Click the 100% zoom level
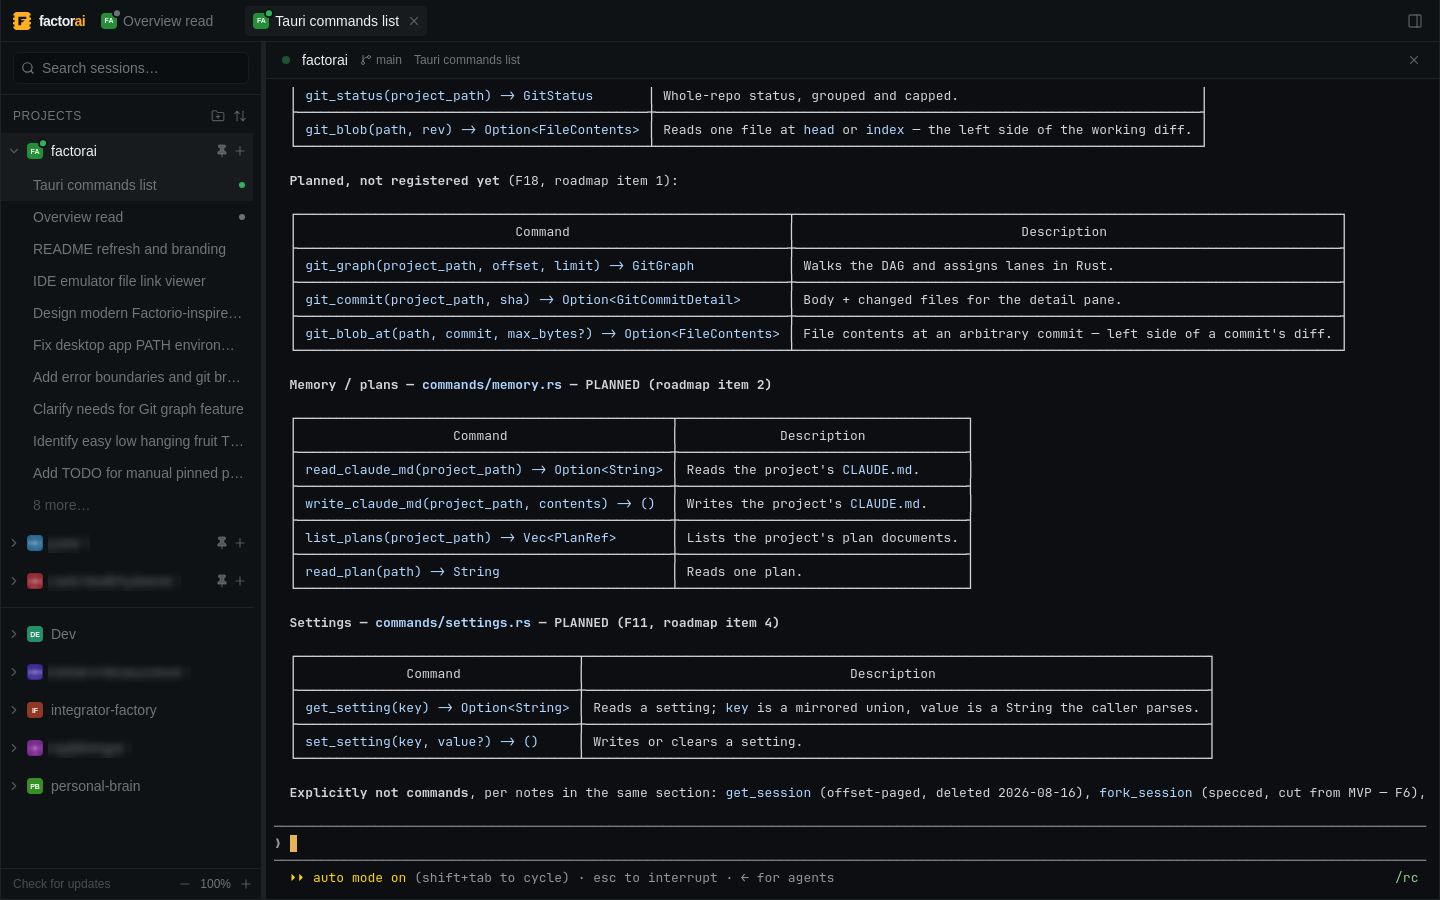Viewport: 1440px width, 900px height. pyautogui.click(x=215, y=884)
